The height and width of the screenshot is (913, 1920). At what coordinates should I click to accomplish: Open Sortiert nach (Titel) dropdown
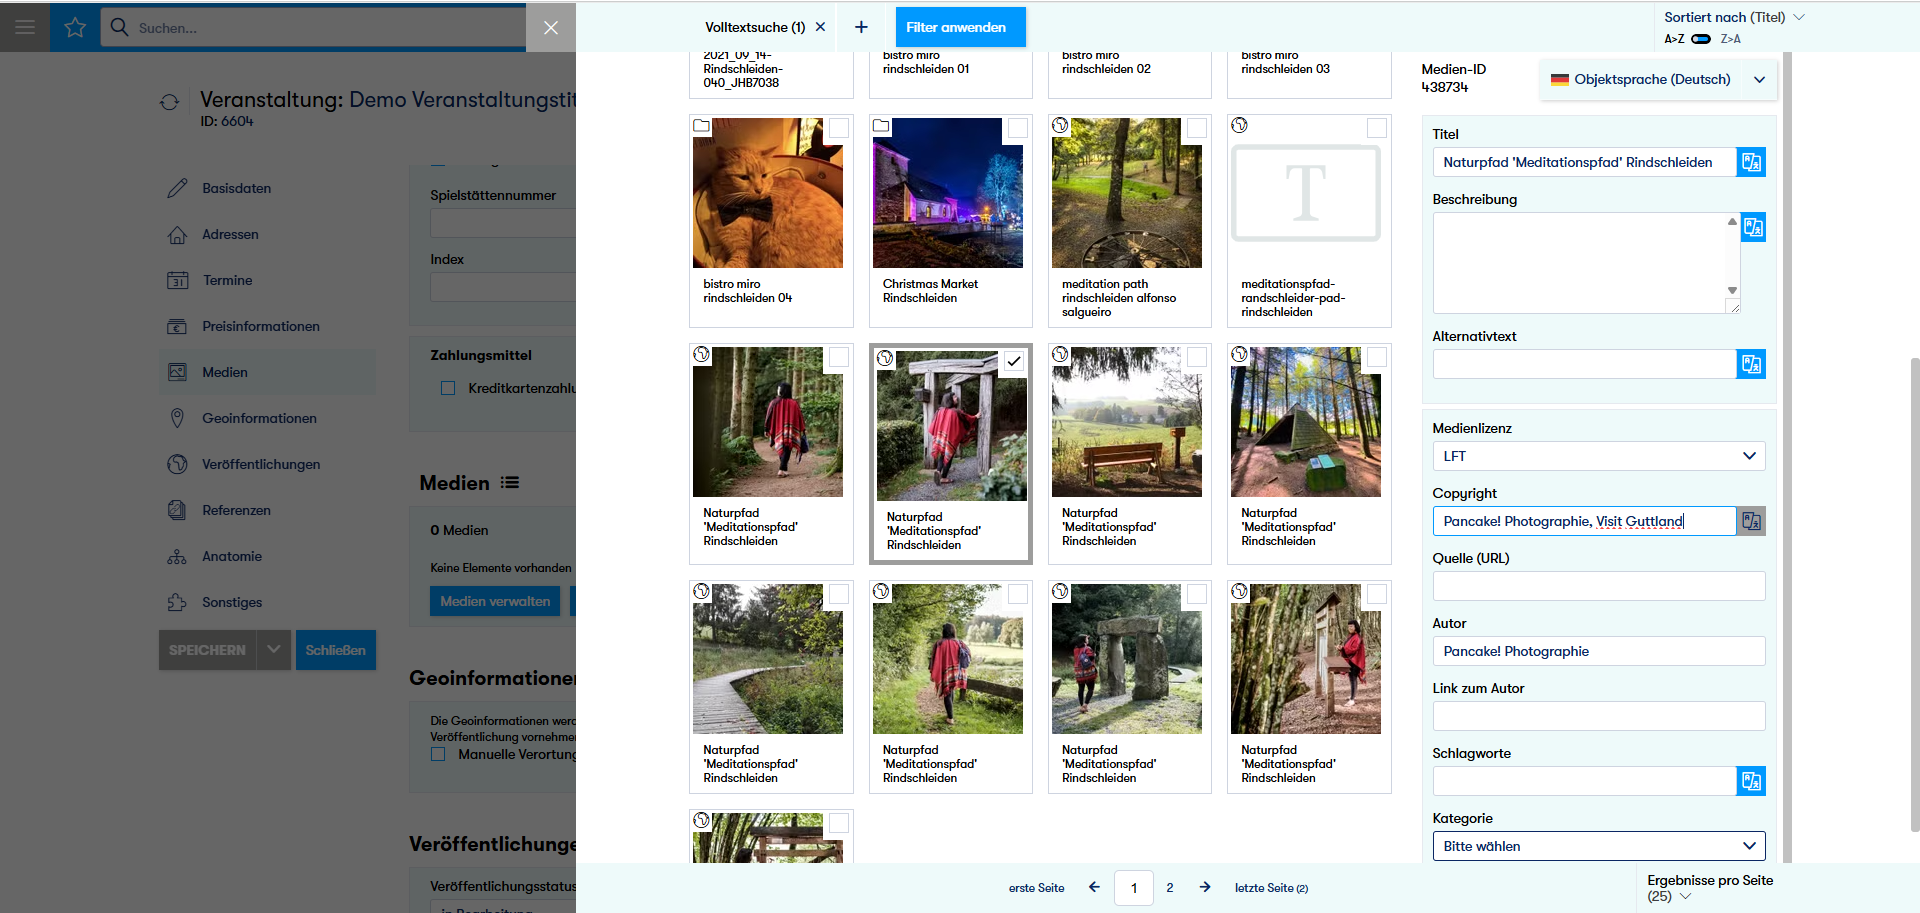1734,17
